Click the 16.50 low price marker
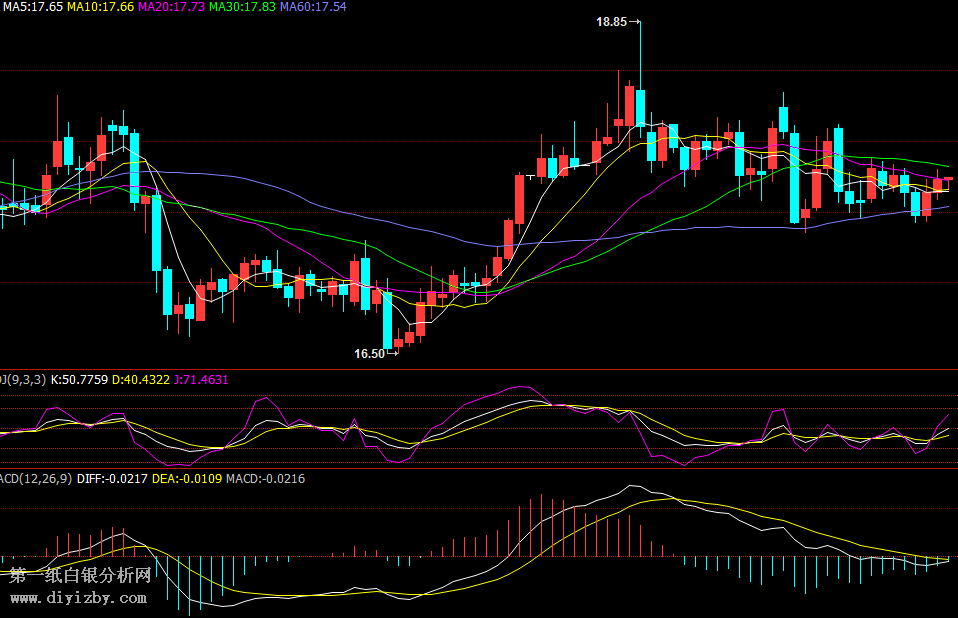 369,354
